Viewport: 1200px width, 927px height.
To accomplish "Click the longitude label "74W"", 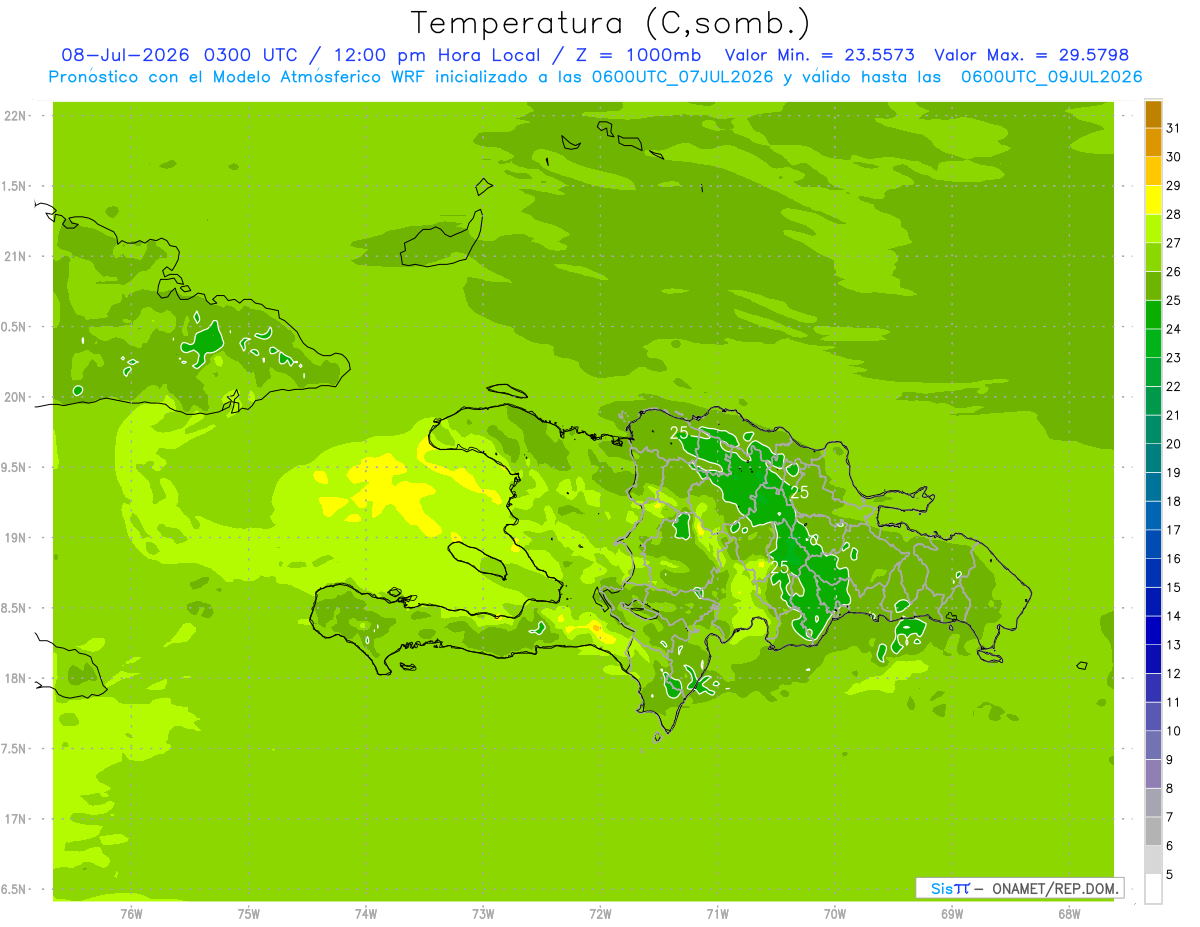I will click(366, 914).
